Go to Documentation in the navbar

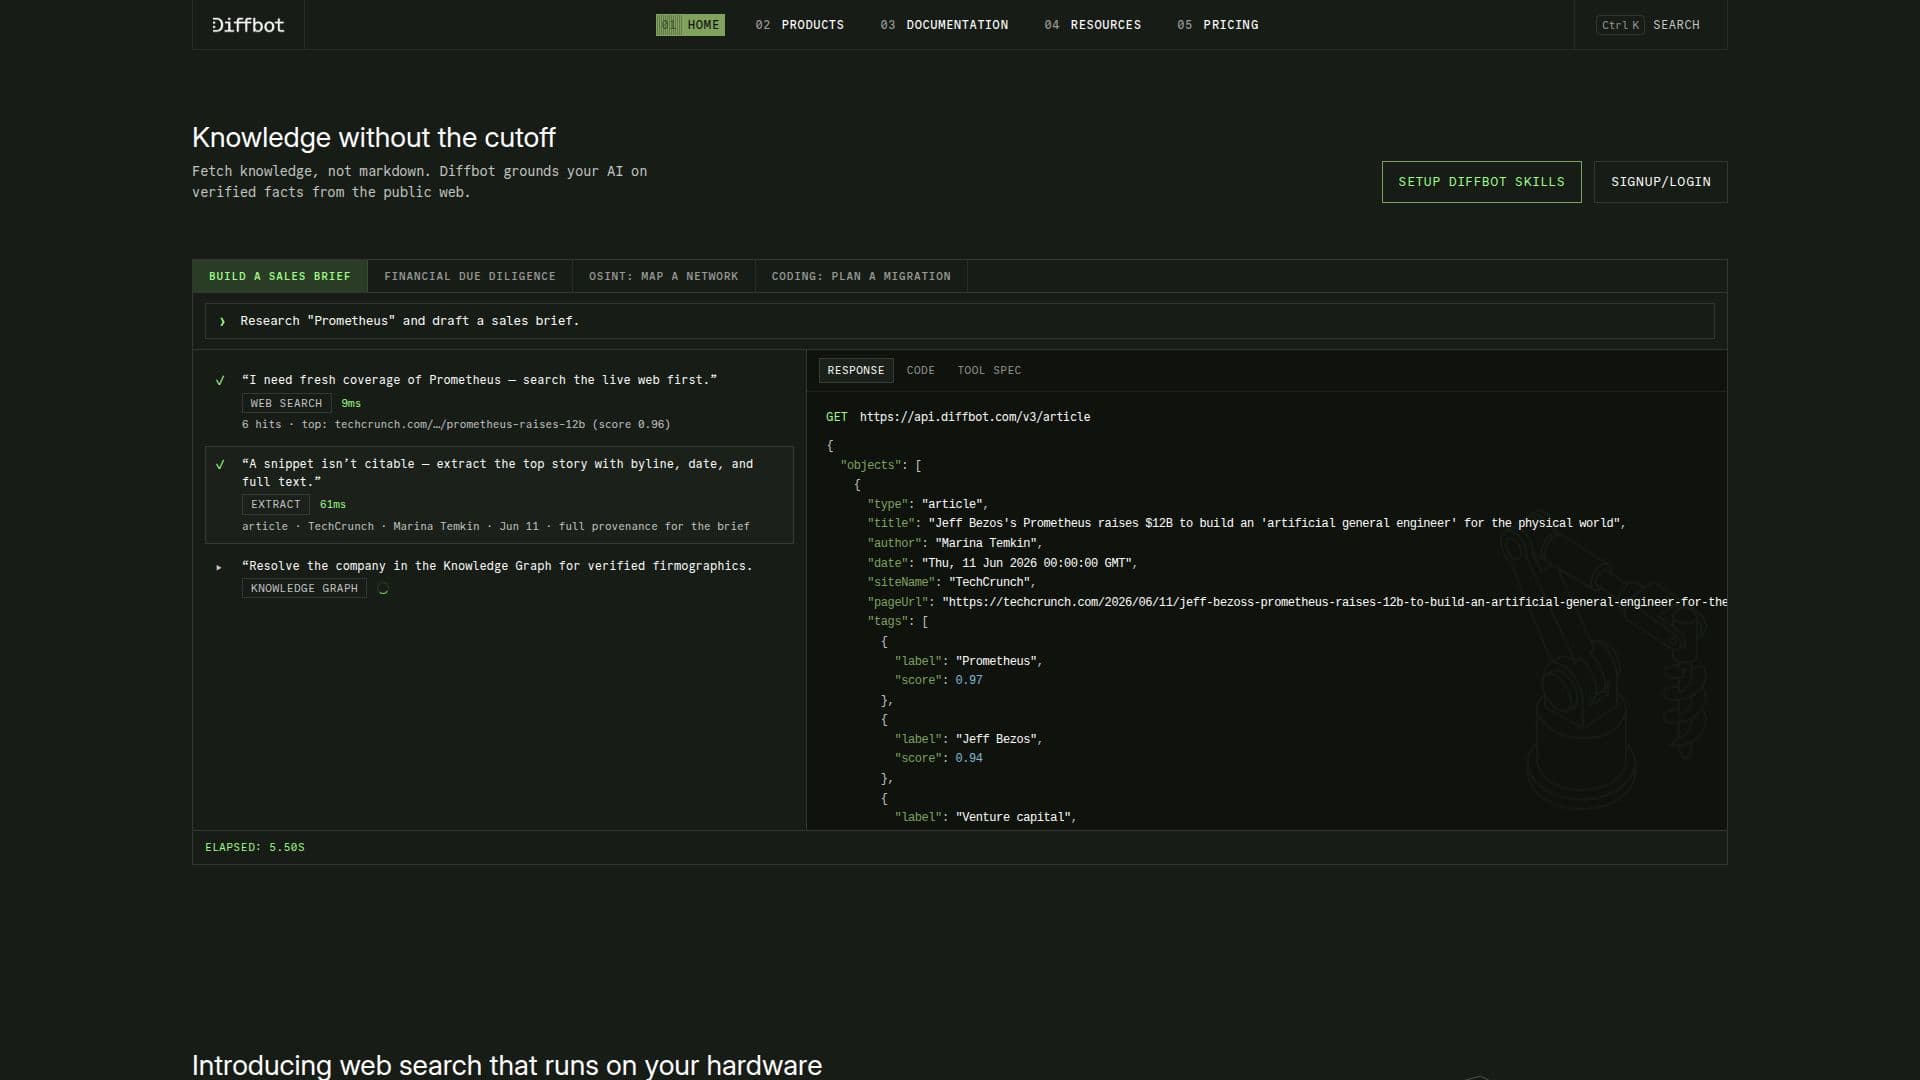pos(944,25)
